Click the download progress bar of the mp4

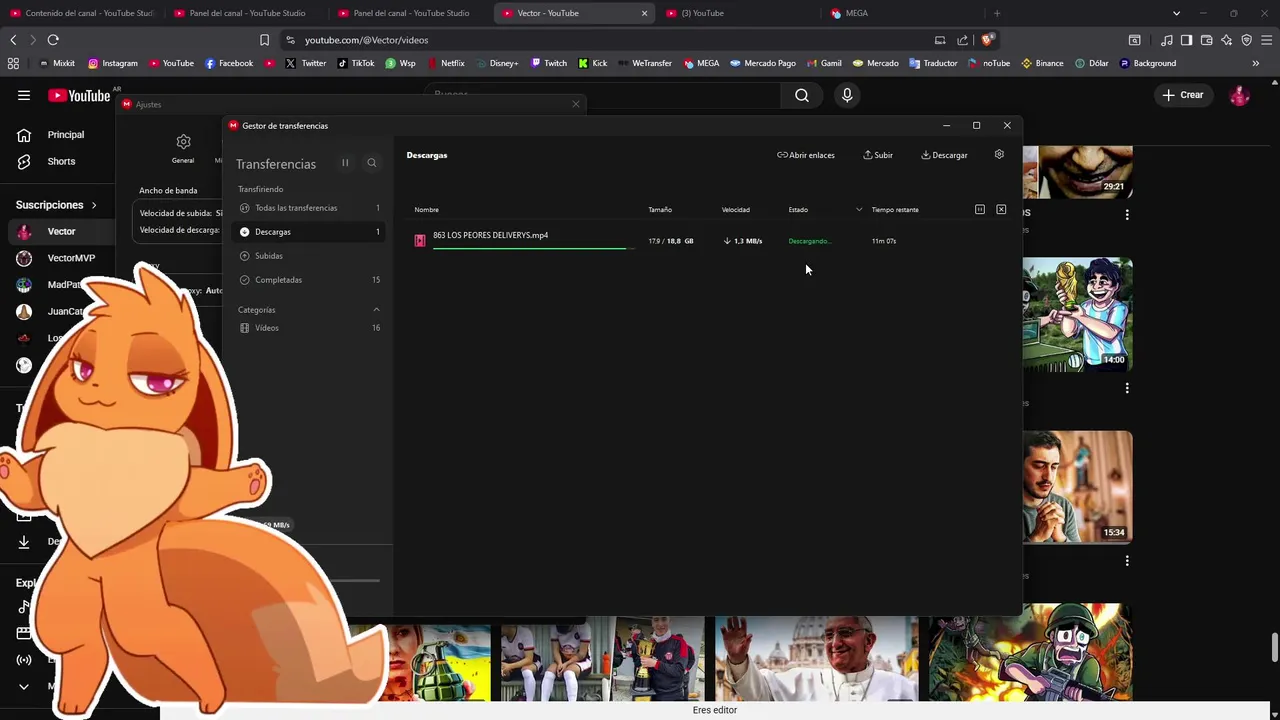533,247
